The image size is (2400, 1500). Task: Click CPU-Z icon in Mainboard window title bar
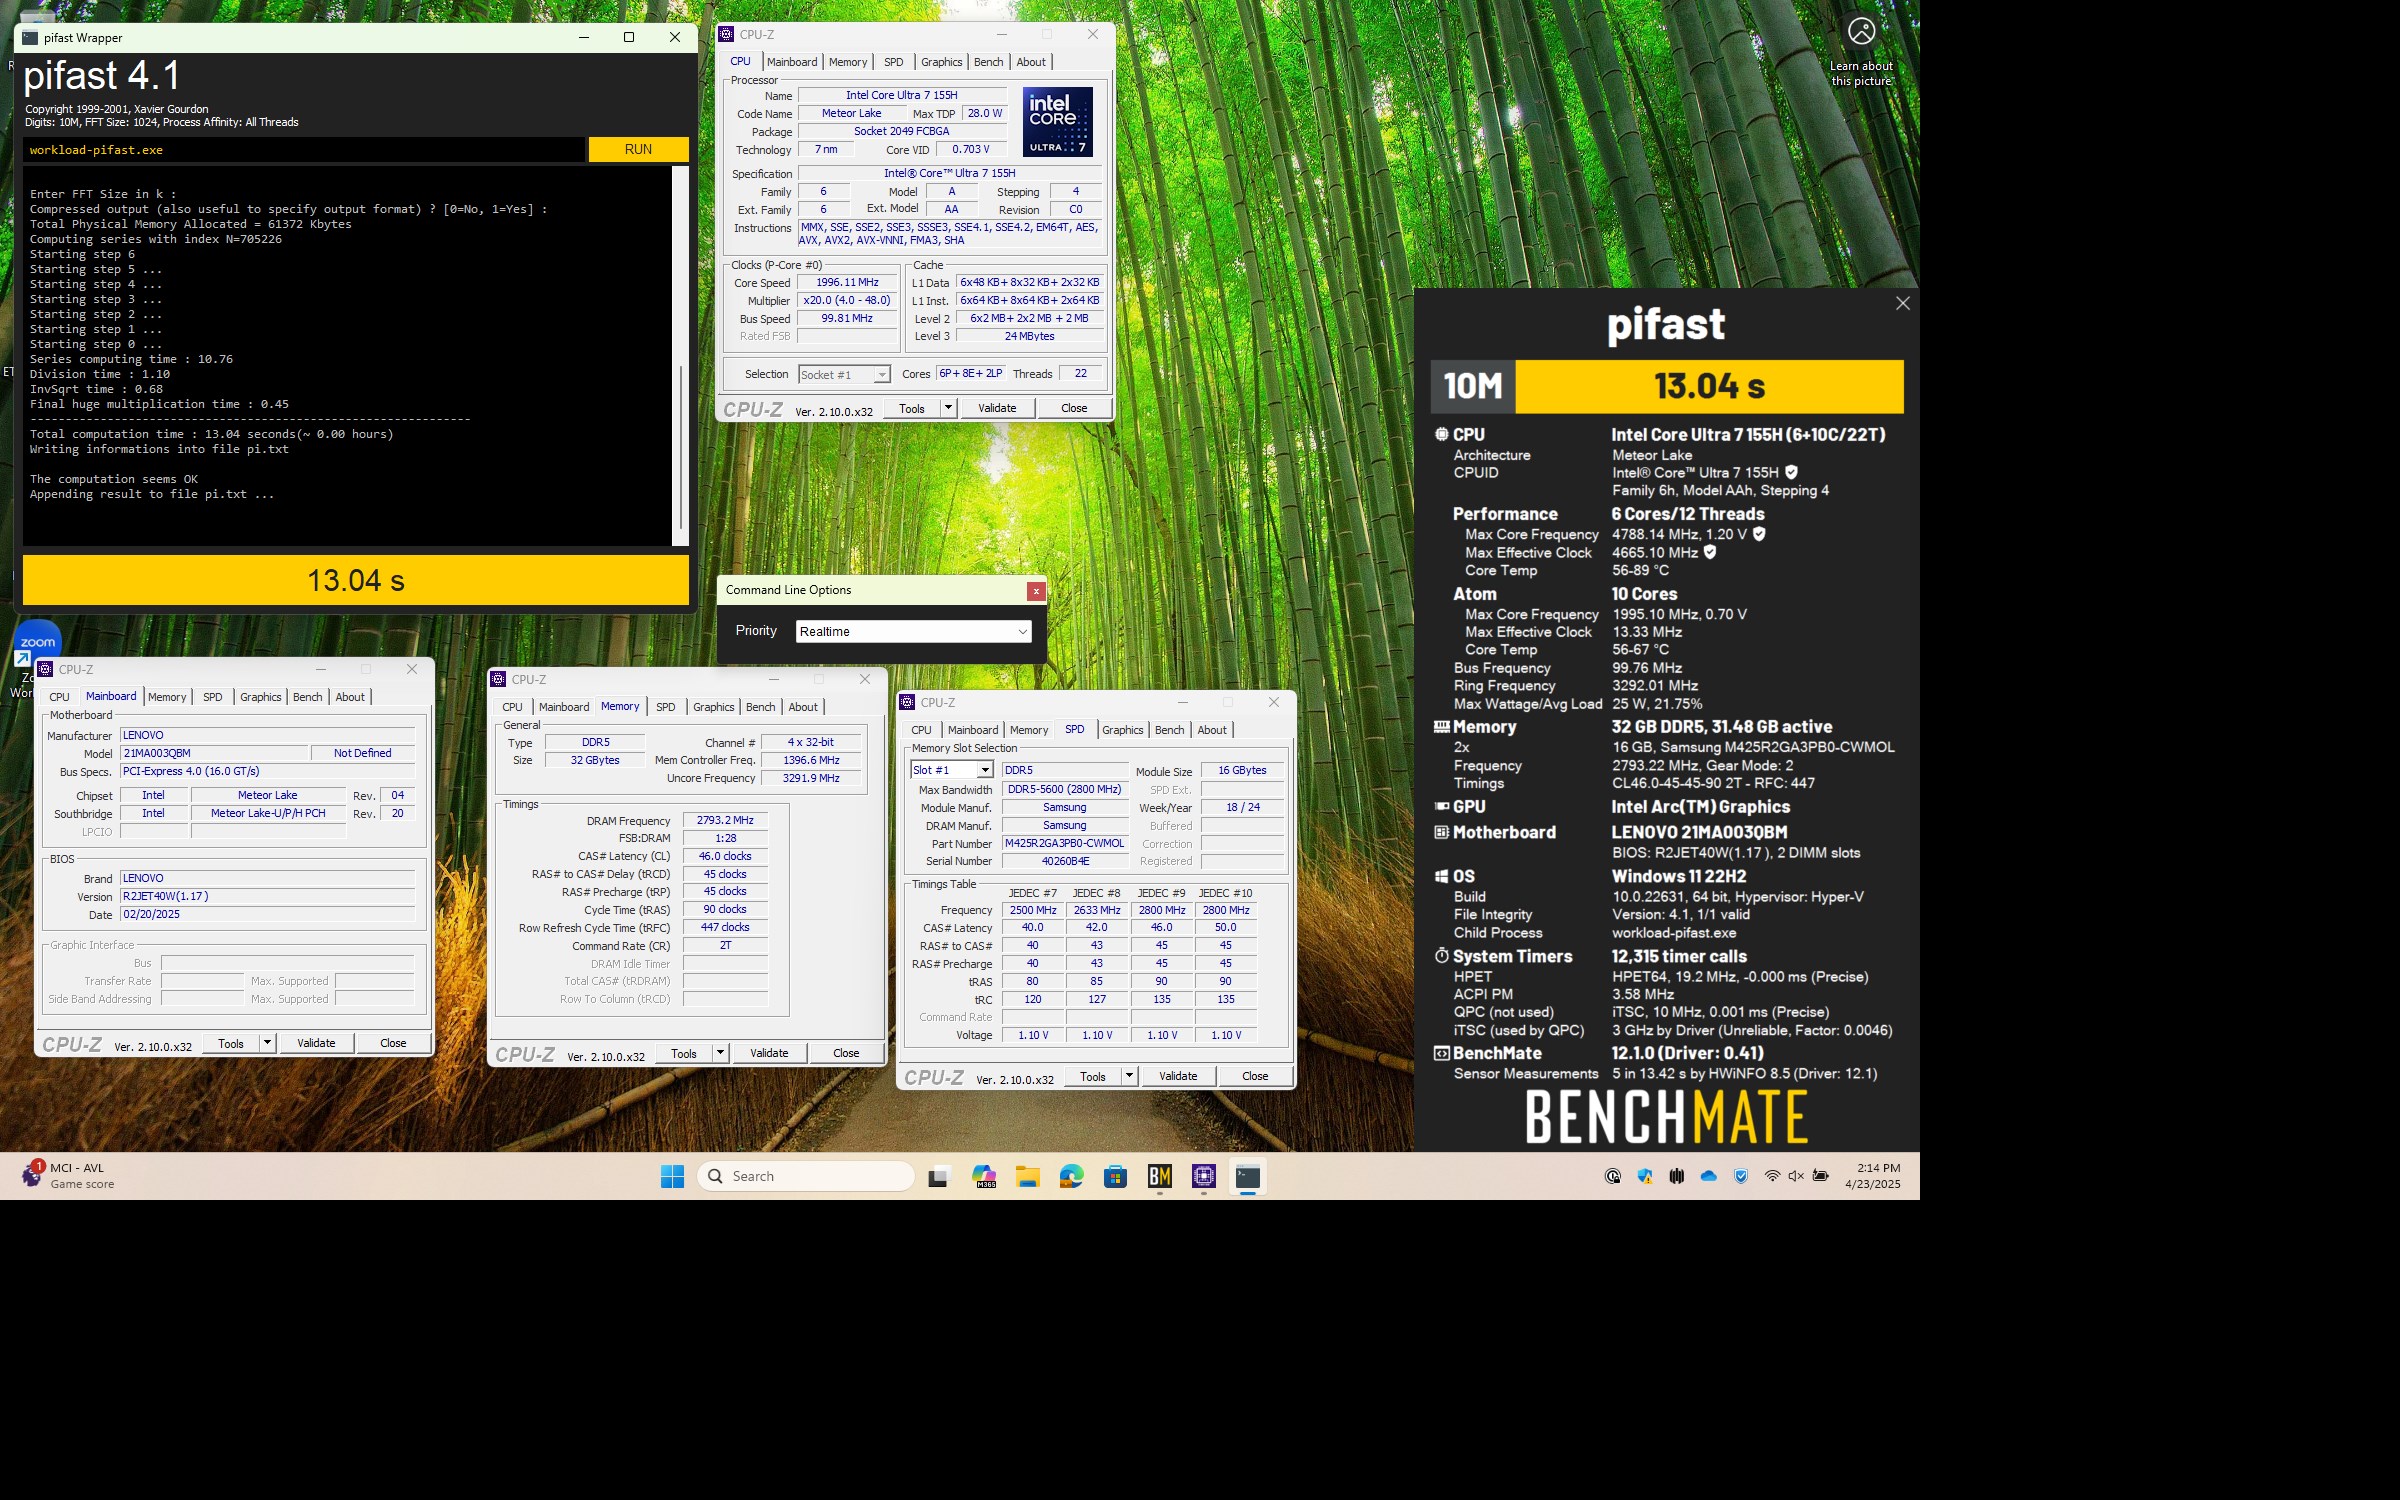pyautogui.click(x=46, y=669)
